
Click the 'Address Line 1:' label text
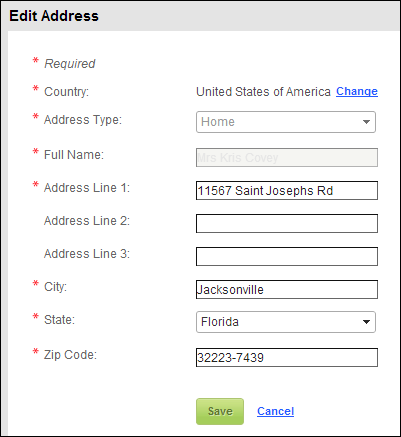(87, 188)
